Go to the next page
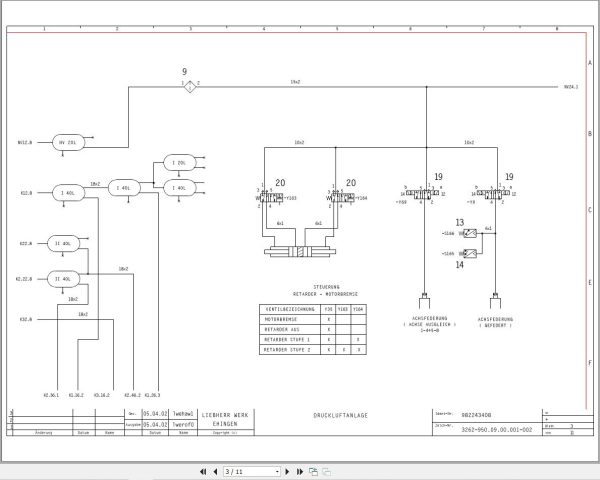 [x=287, y=472]
